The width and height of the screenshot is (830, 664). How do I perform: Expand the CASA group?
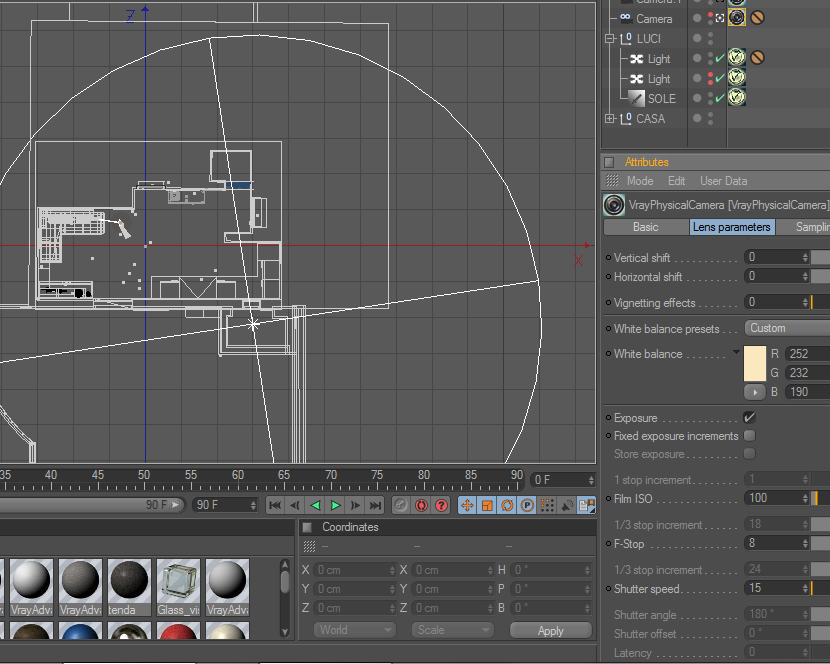tap(610, 119)
